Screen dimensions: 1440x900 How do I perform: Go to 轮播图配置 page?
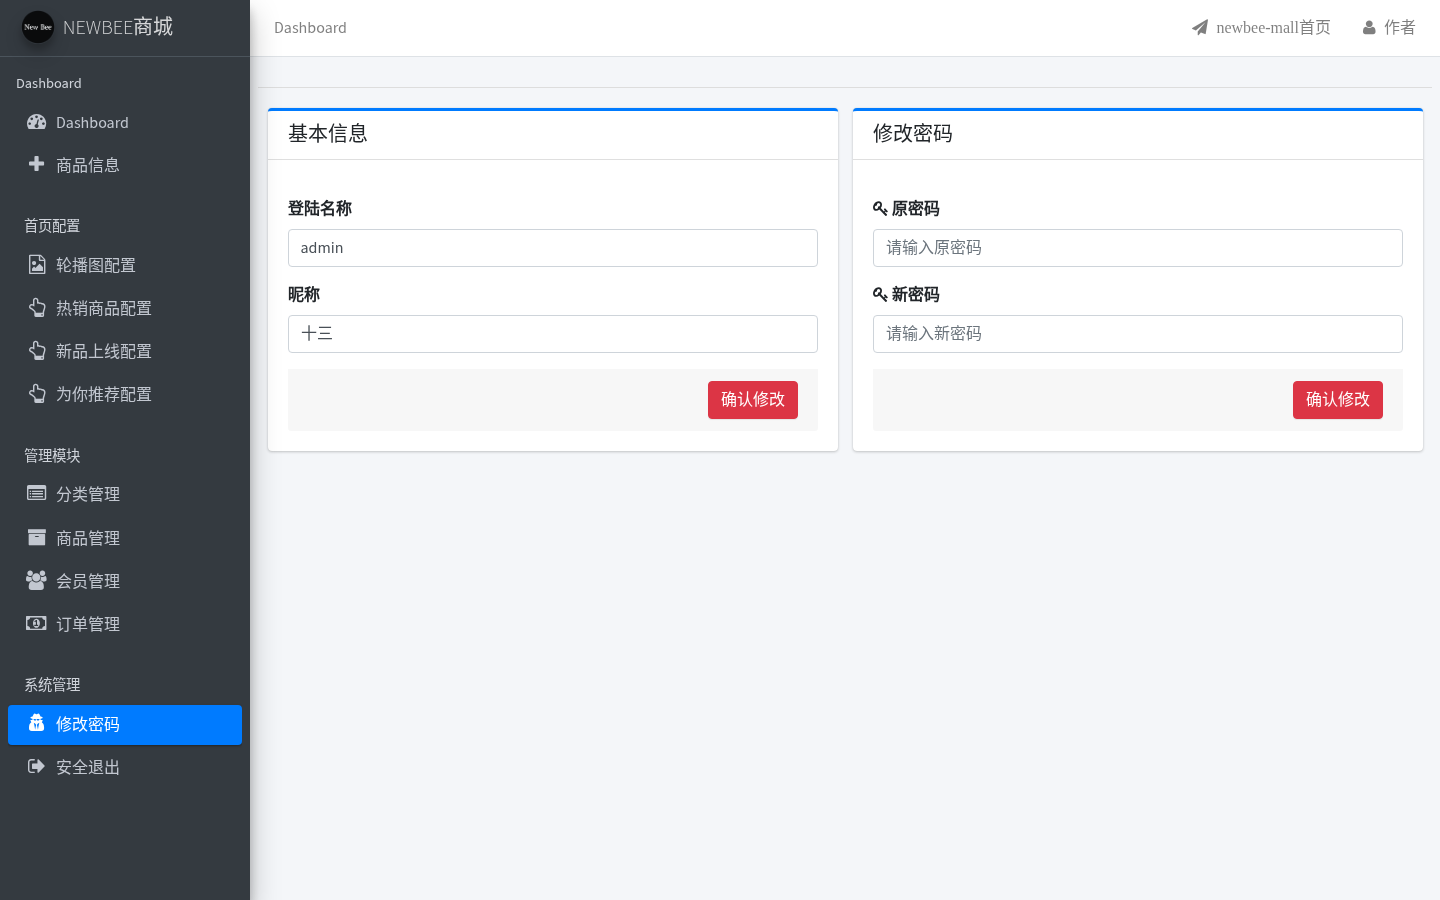[125, 265]
